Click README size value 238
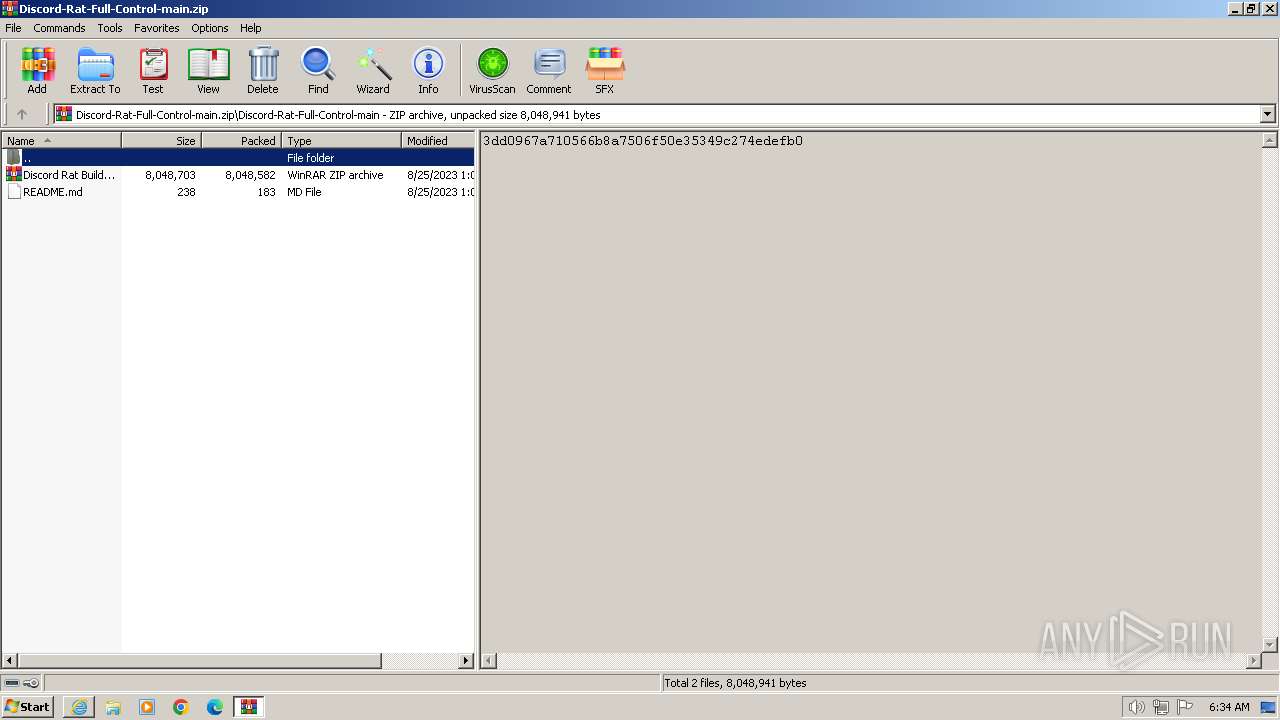This screenshot has width=1280, height=720. tap(186, 191)
